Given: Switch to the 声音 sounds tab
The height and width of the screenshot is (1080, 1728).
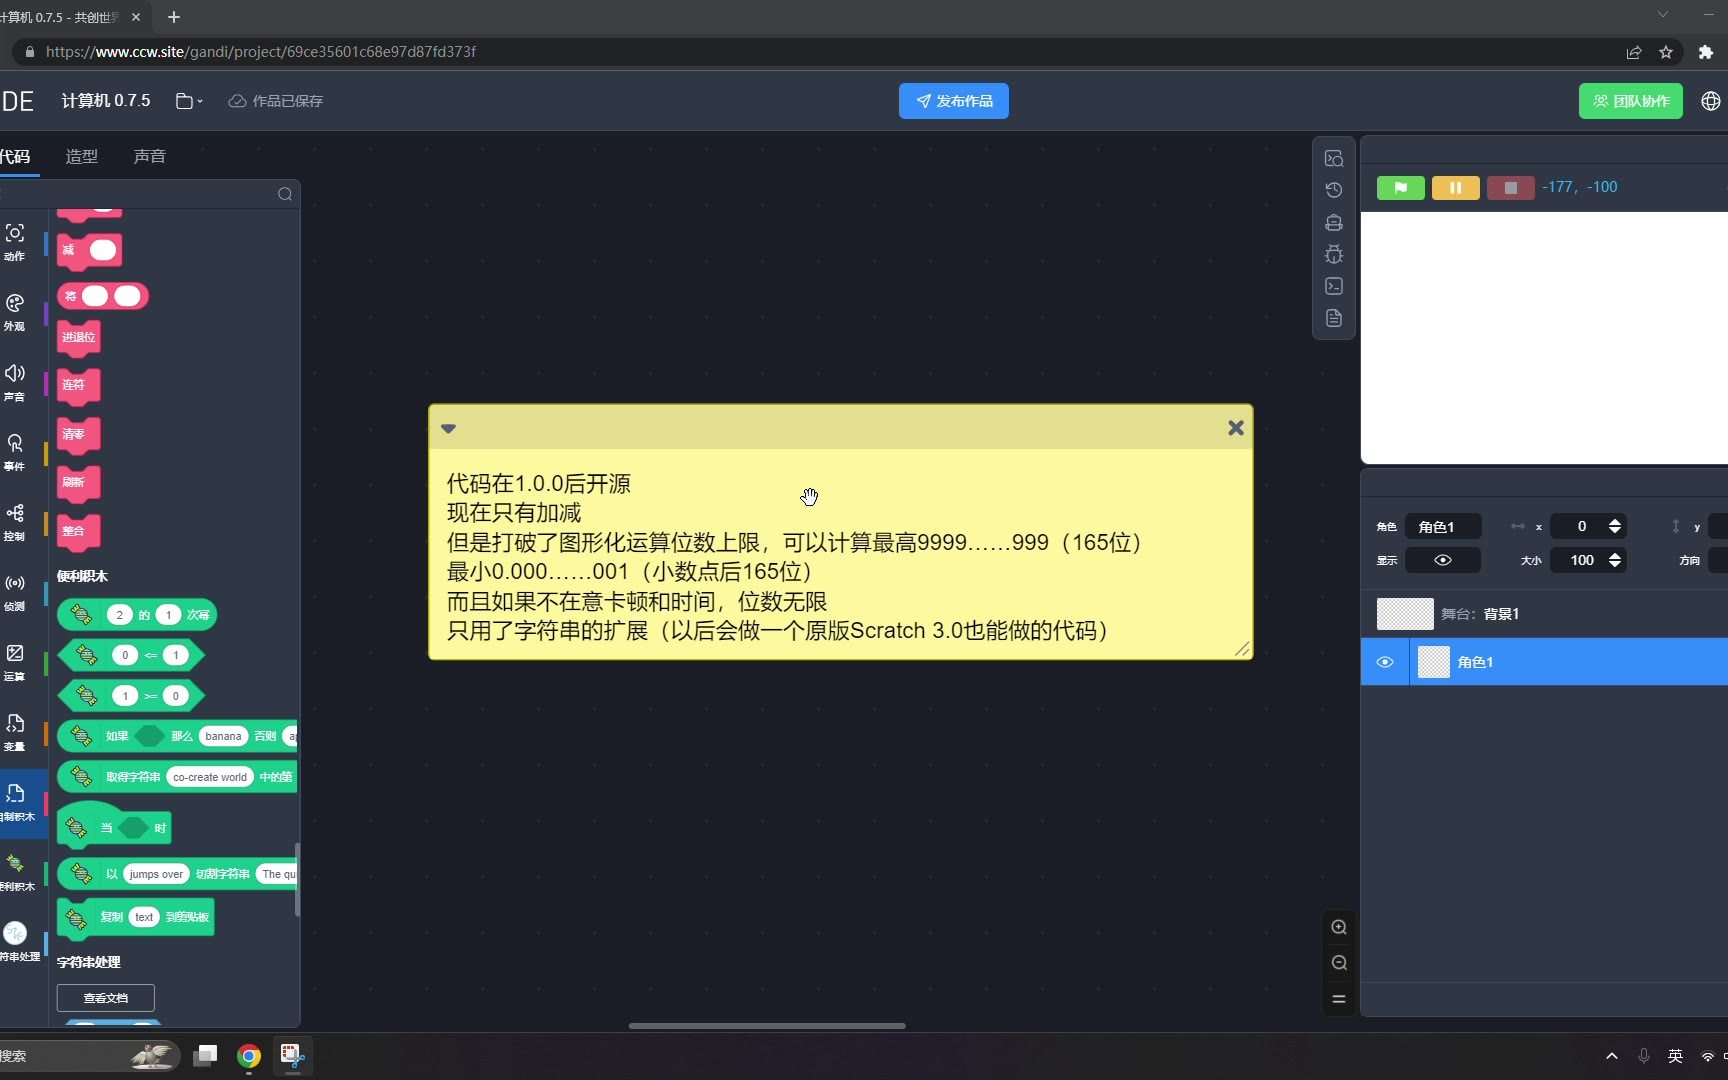Looking at the screenshot, I should pyautogui.click(x=150, y=156).
